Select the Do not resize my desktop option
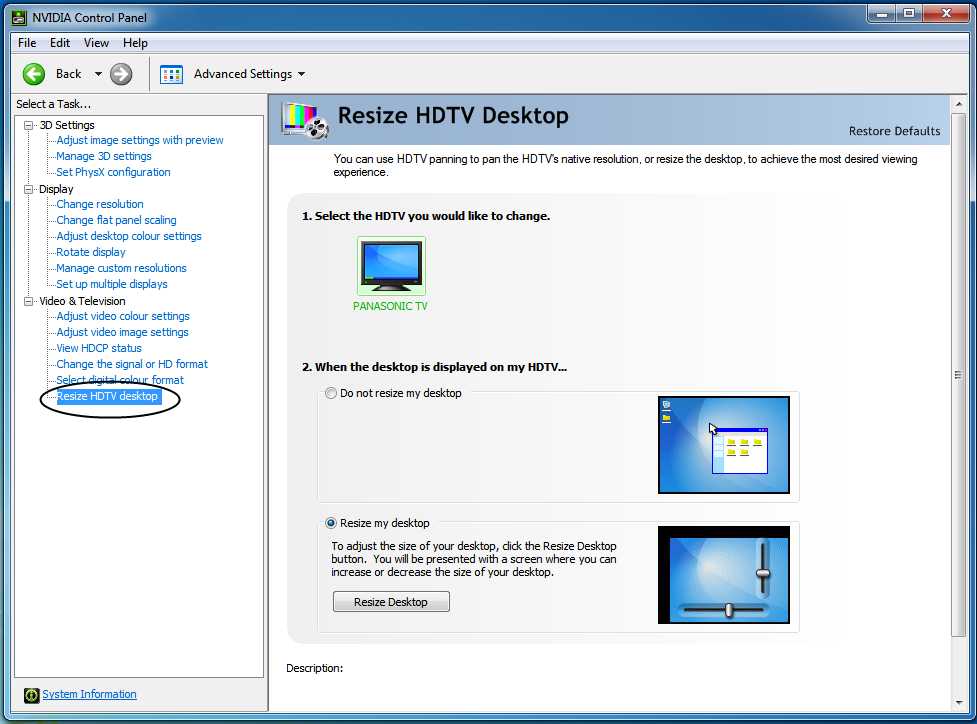The height and width of the screenshot is (724, 977). (x=331, y=393)
